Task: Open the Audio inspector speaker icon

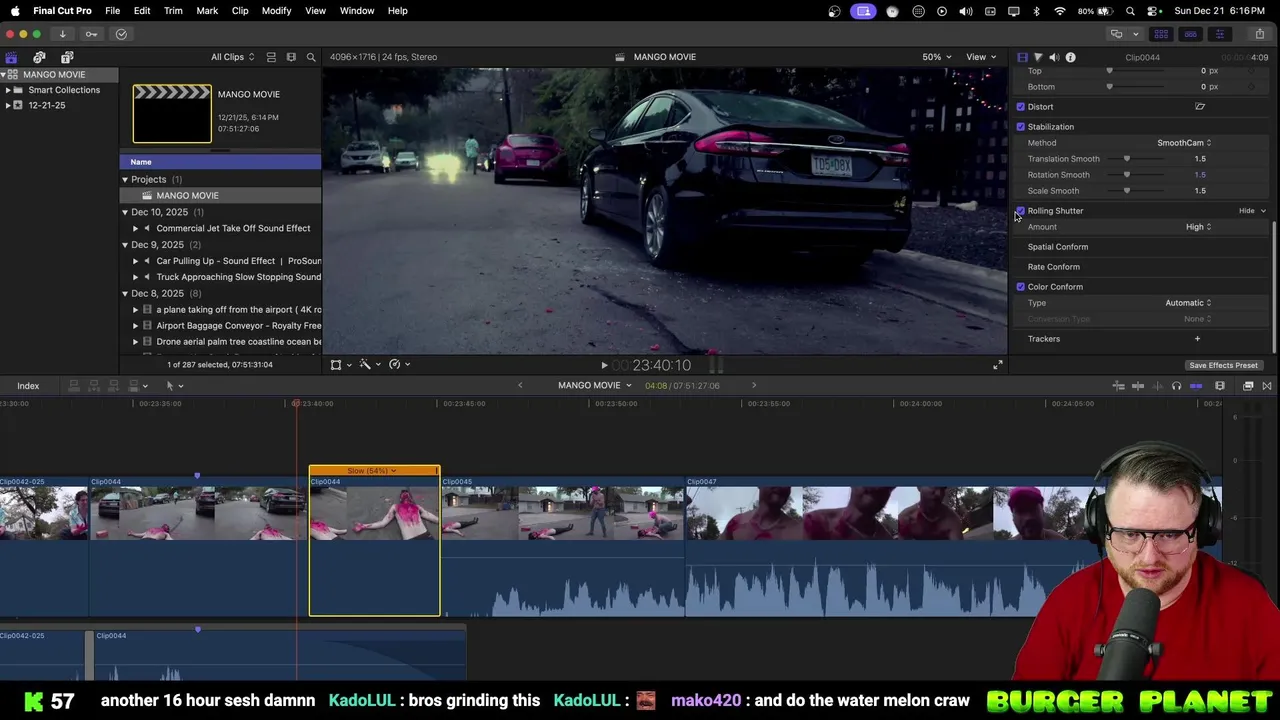Action: click(x=1054, y=57)
